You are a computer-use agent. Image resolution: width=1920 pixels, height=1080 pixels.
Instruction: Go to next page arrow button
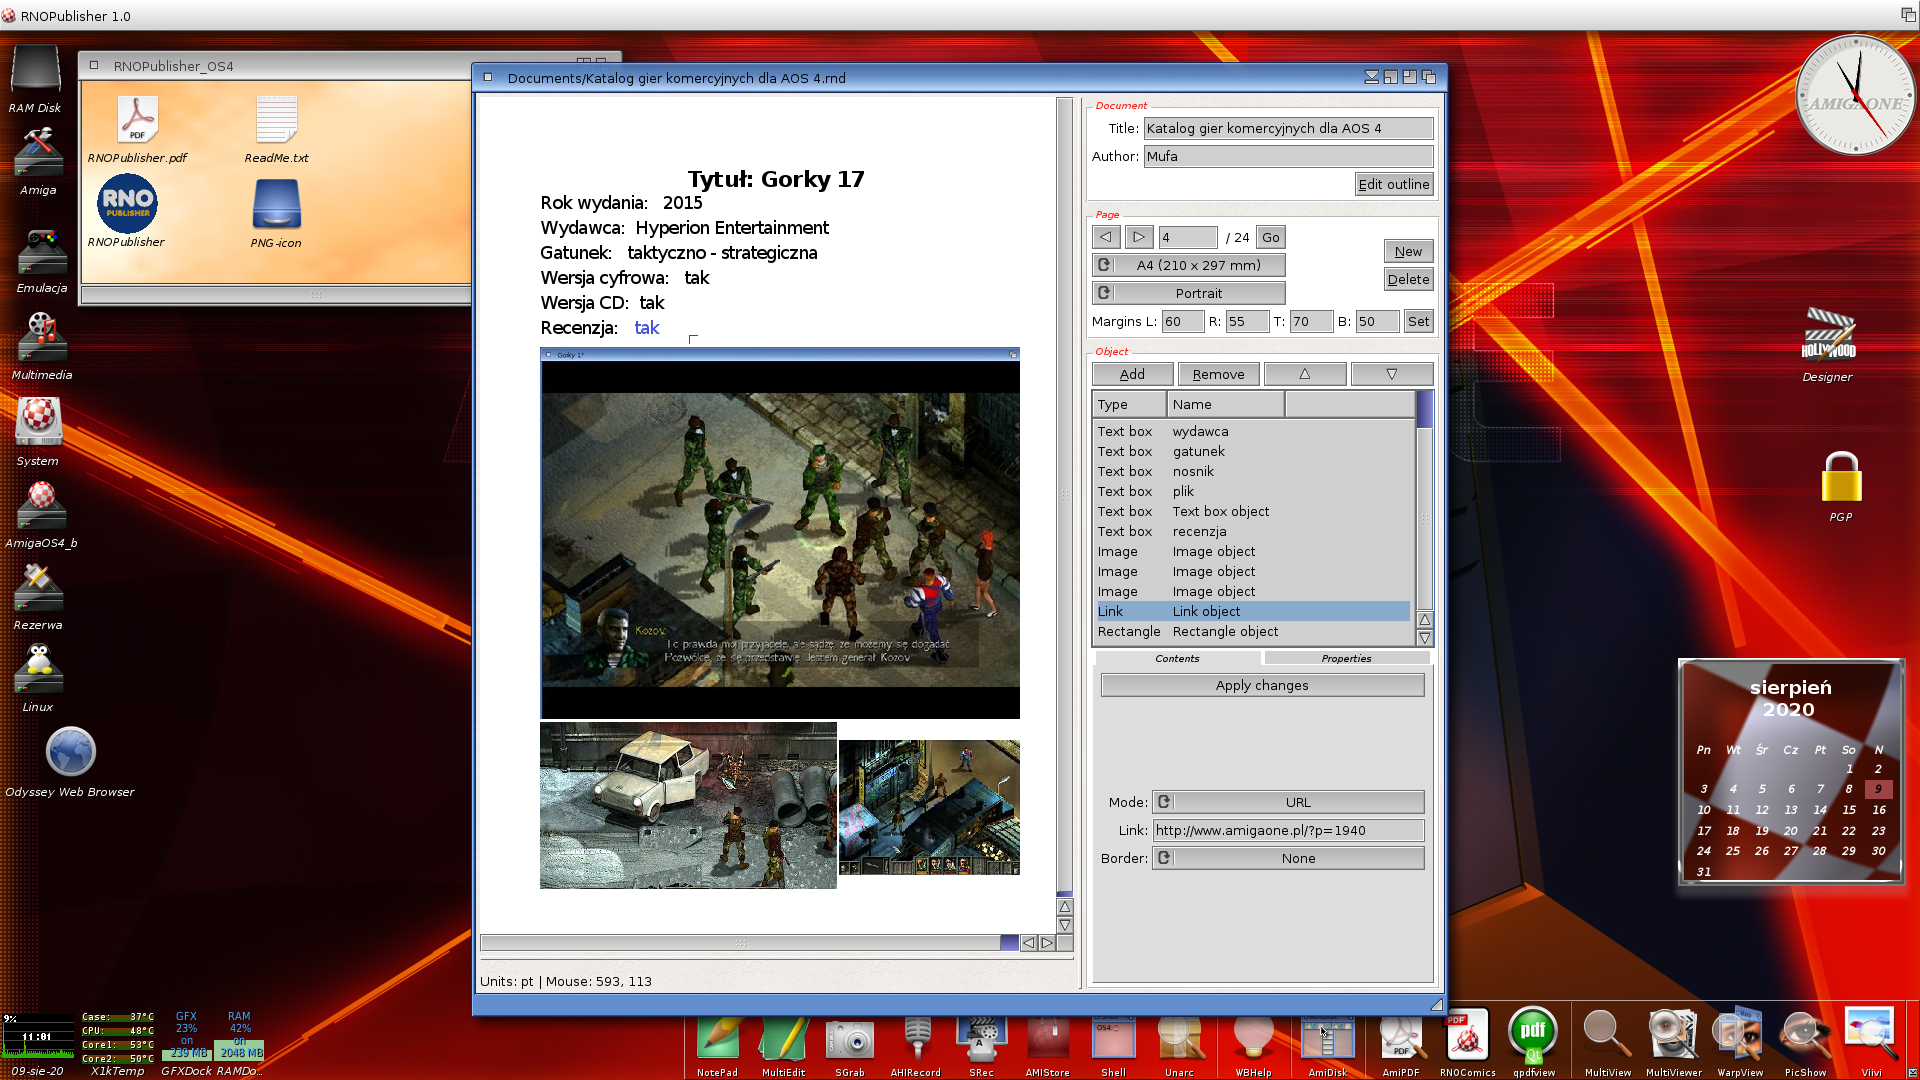[1139, 237]
